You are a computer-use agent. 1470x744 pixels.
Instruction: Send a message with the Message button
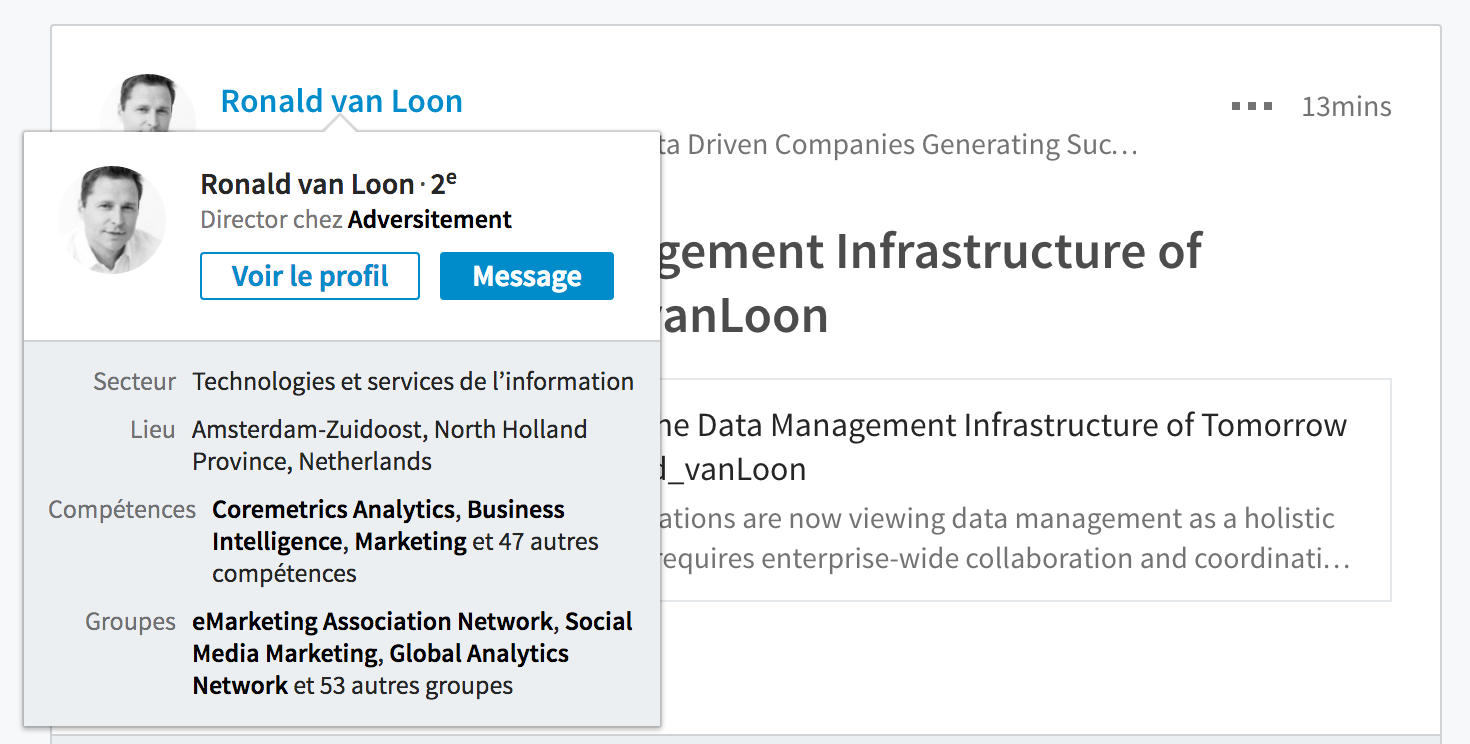527,276
